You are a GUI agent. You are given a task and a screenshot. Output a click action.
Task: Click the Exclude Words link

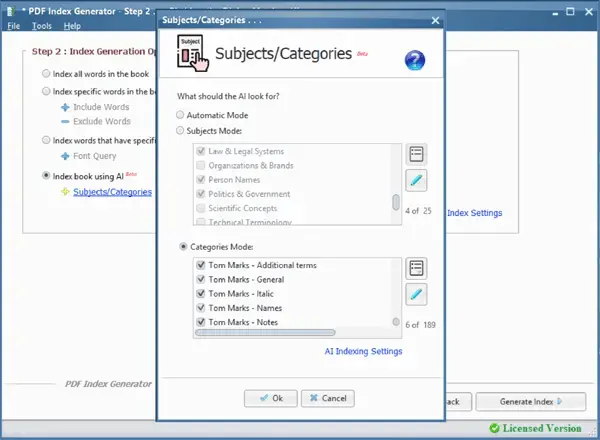coord(102,121)
